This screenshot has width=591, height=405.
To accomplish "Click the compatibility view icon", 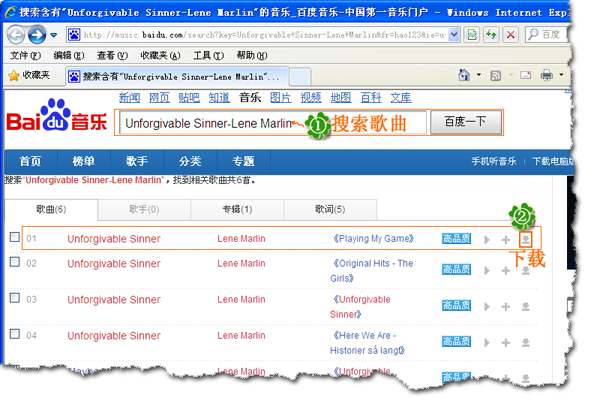I will tap(472, 35).
